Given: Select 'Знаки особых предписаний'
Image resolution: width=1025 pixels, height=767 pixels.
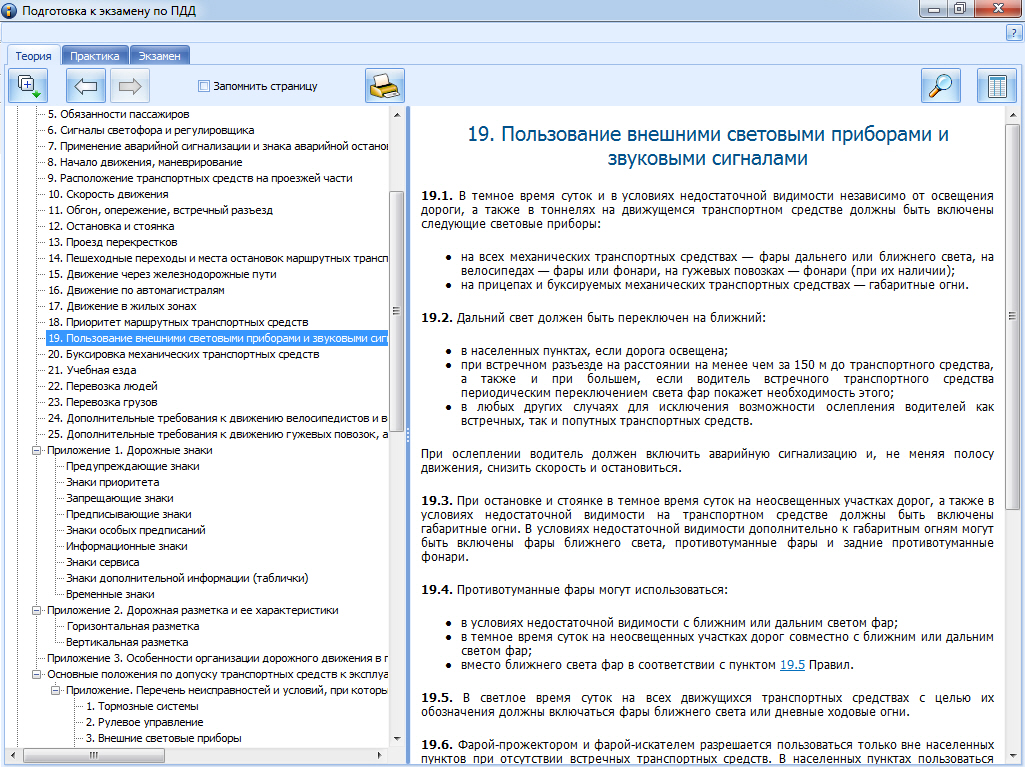Looking at the screenshot, I should point(136,530).
